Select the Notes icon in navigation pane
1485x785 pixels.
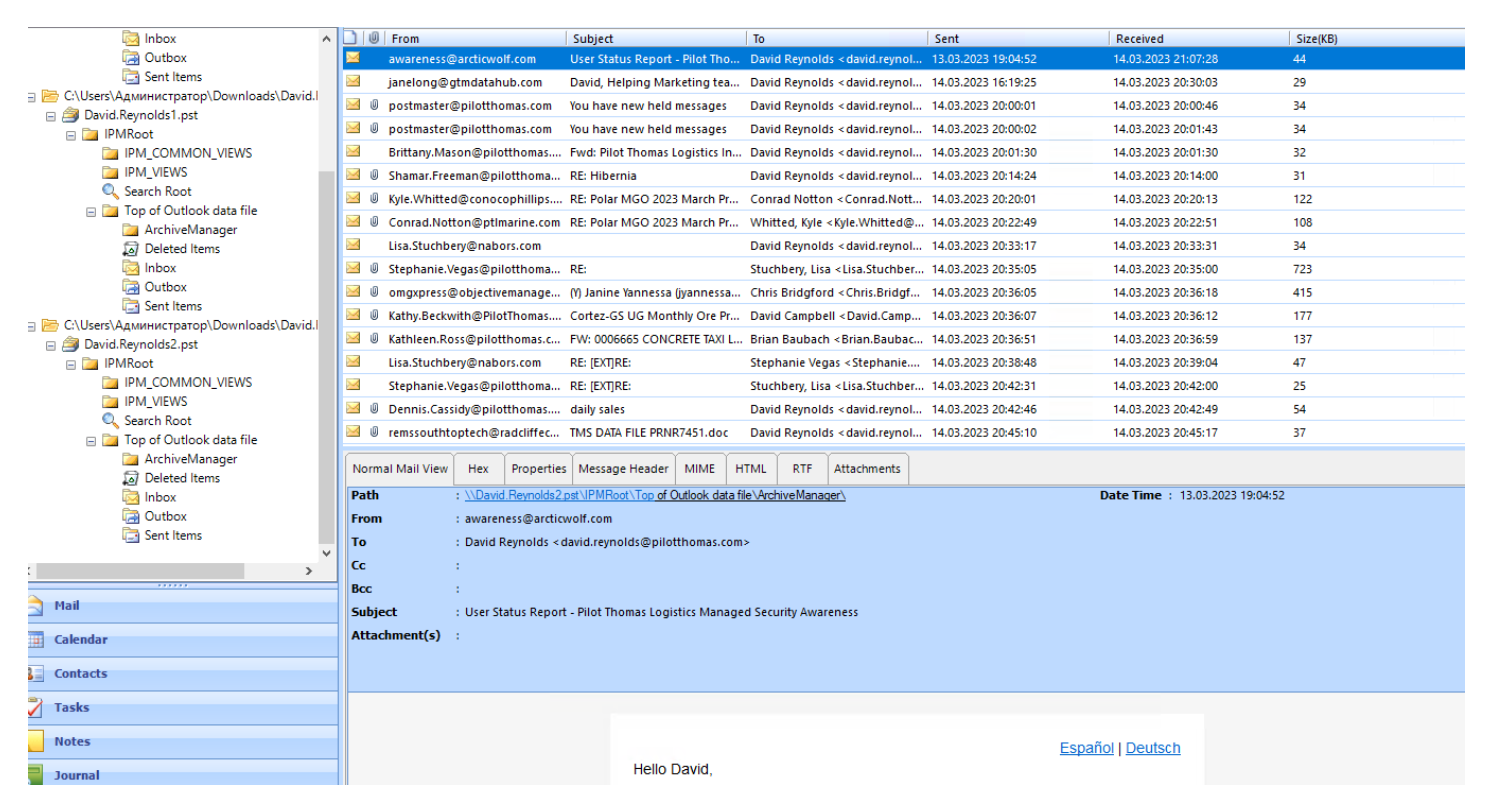36,742
